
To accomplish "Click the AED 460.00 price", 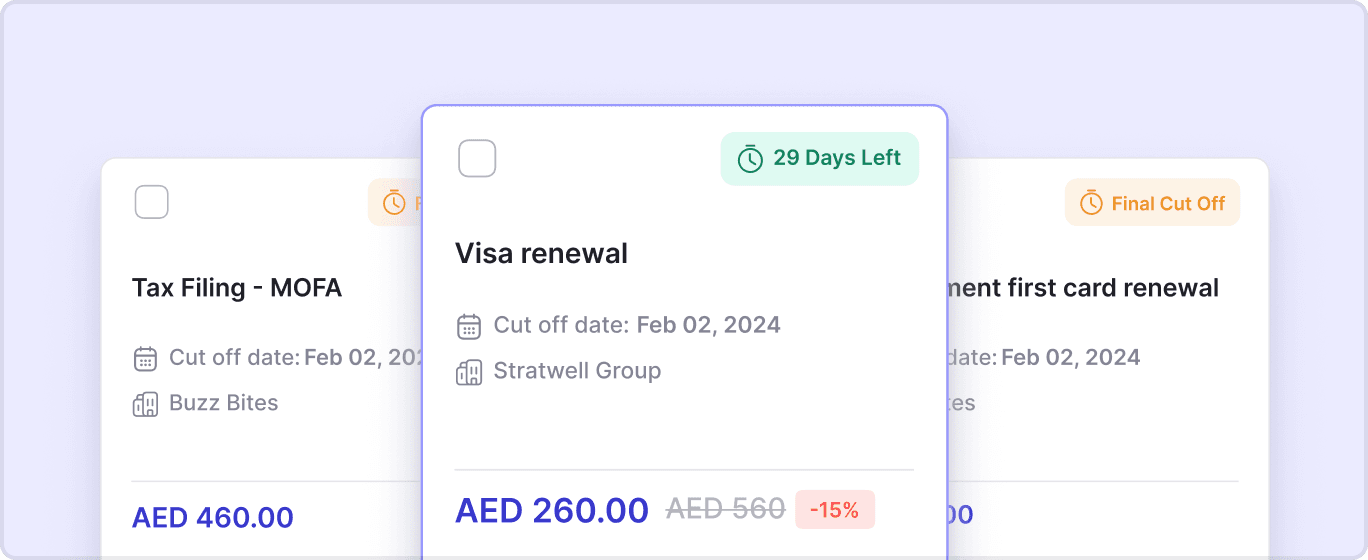I will tap(213, 518).
